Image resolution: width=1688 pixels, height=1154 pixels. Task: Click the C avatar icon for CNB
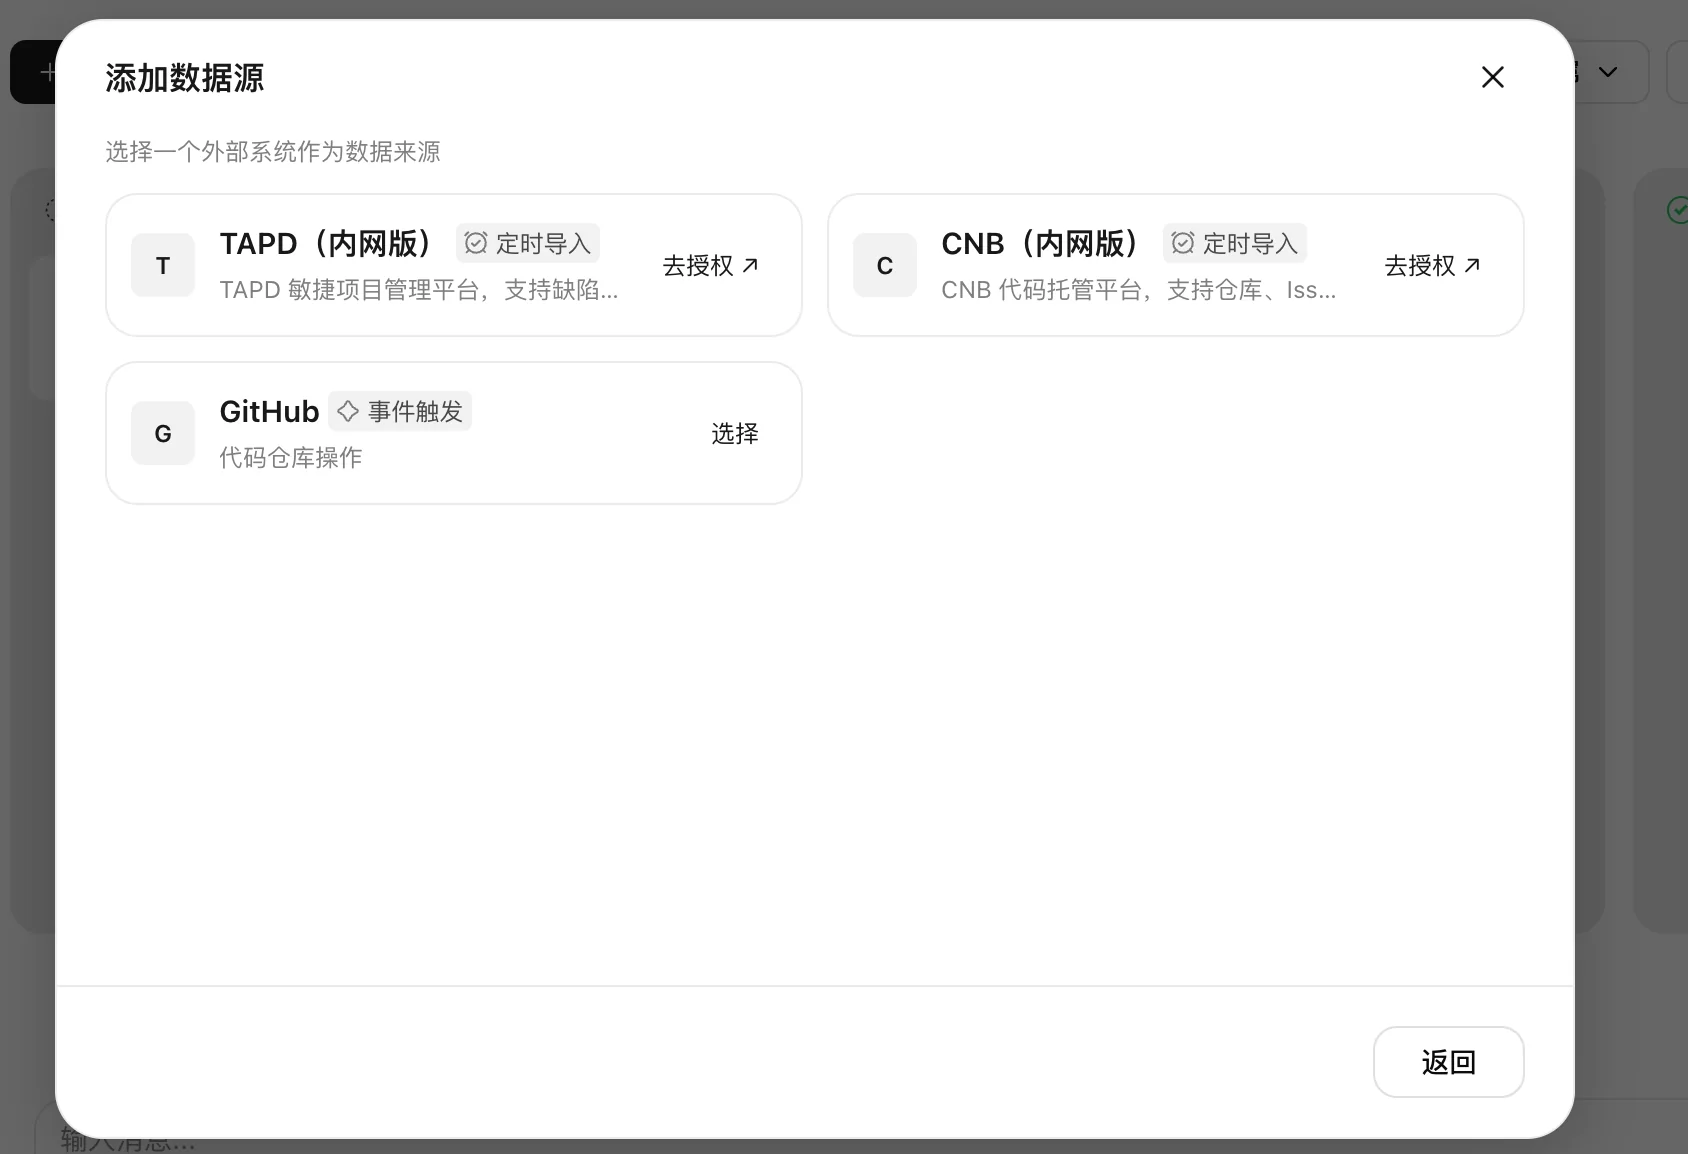[885, 265]
